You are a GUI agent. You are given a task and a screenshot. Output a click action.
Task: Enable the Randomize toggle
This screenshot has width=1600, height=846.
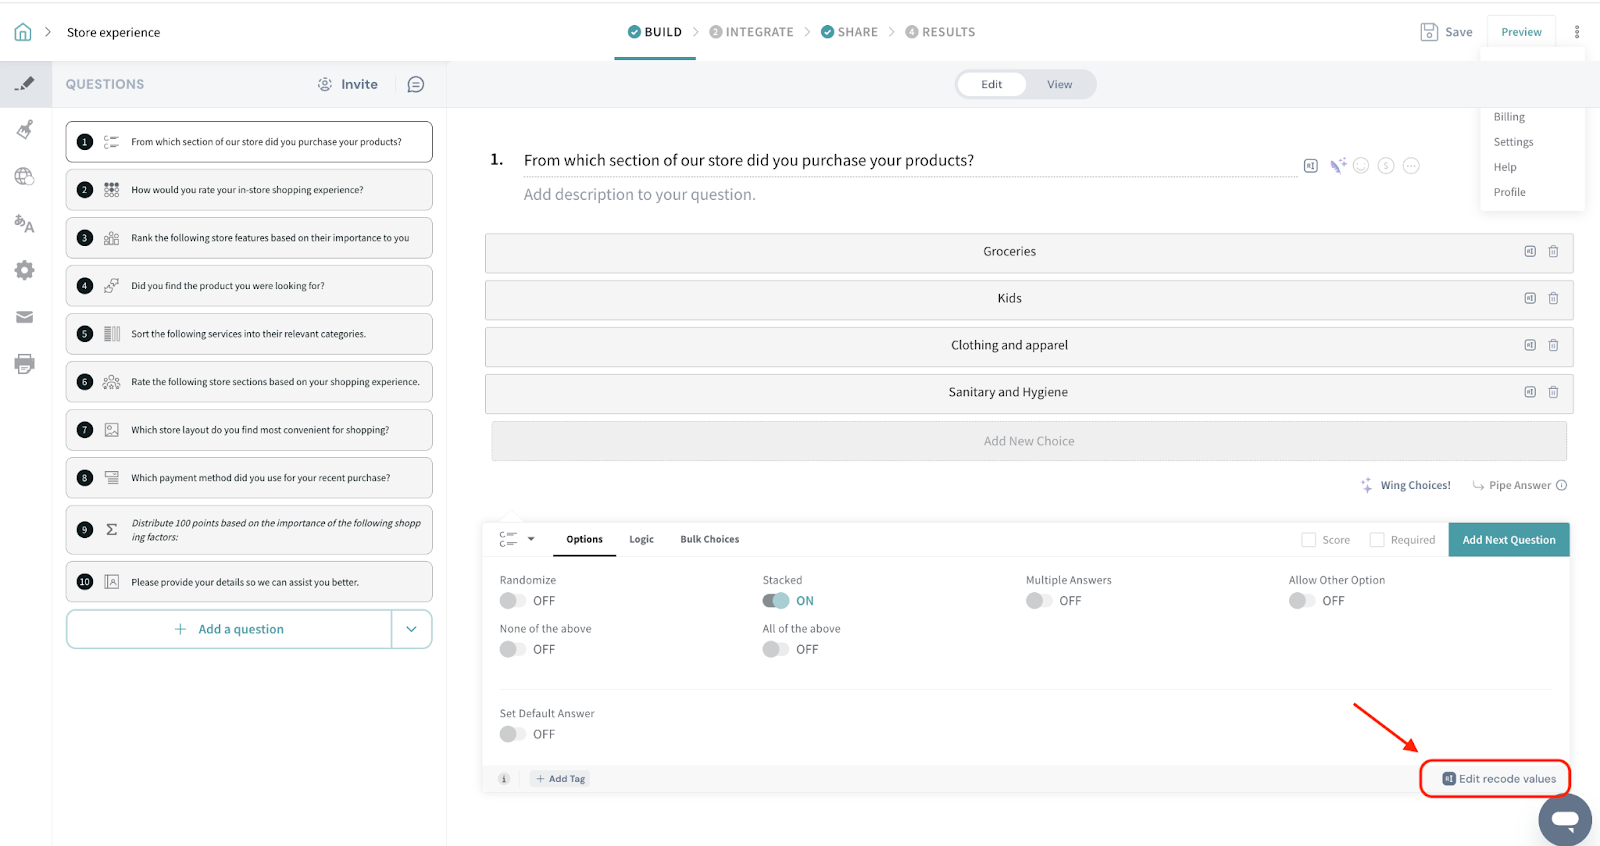[x=512, y=601]
